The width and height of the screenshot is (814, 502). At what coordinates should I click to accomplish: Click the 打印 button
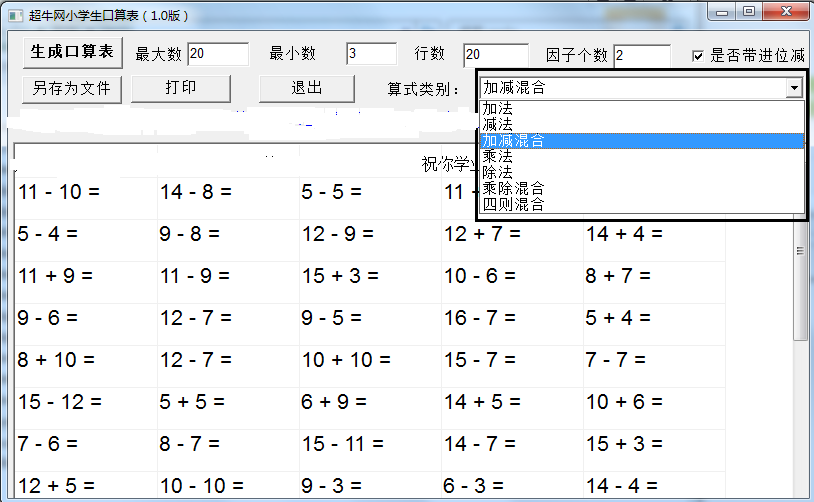[x=181, y=88]
